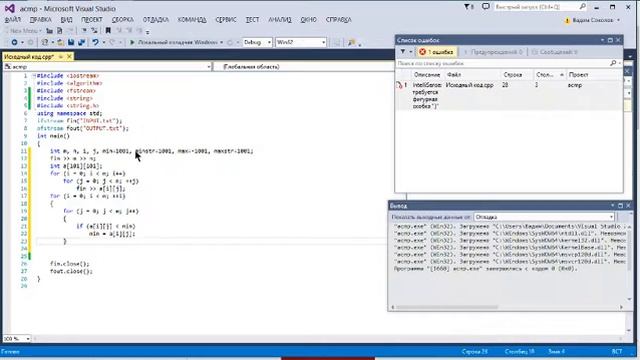Sort errors by Проект column

coord(578,75)
